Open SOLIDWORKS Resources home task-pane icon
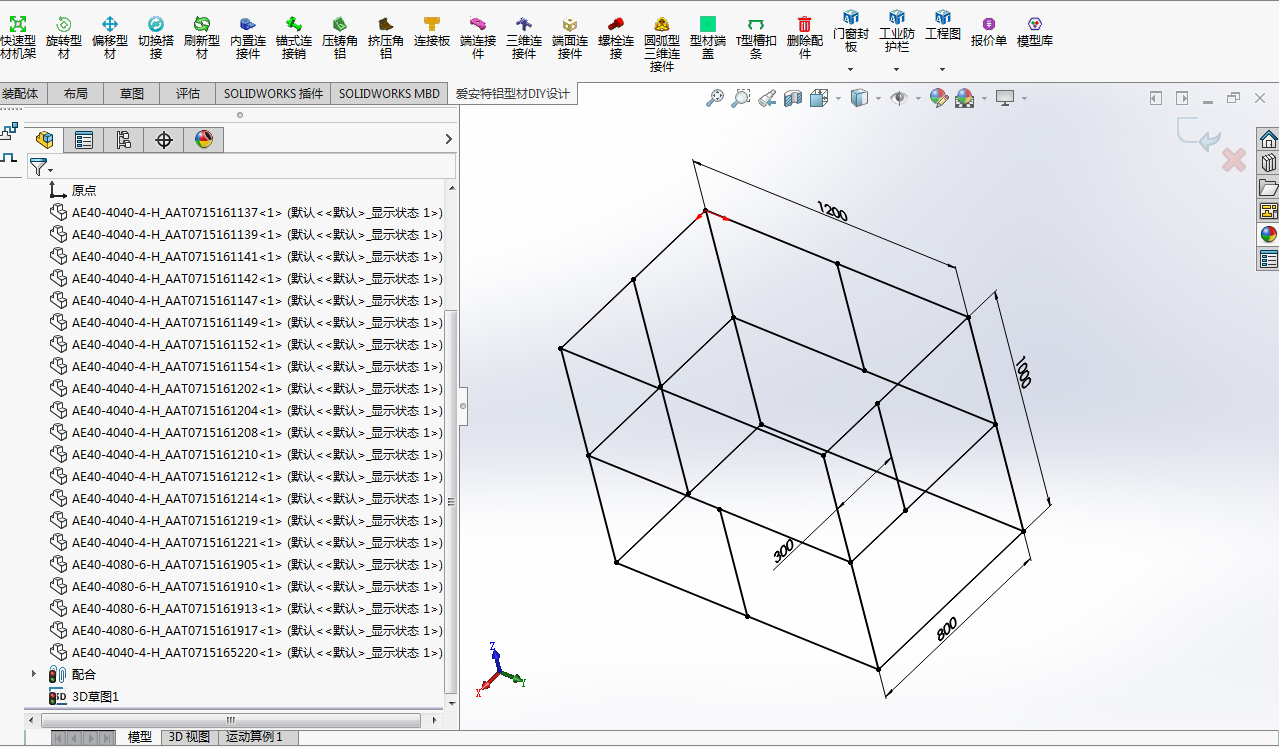Image resolution: width=1279 pixels, height=748 pixels. click(x=1268, y=139)
